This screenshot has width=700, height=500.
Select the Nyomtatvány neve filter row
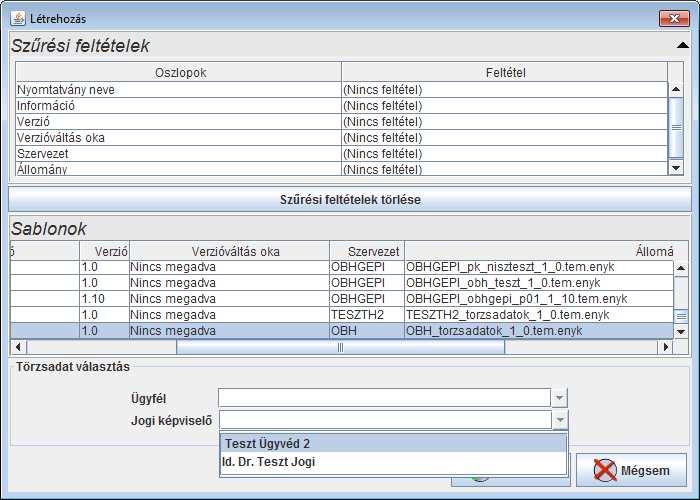point(342,90)
